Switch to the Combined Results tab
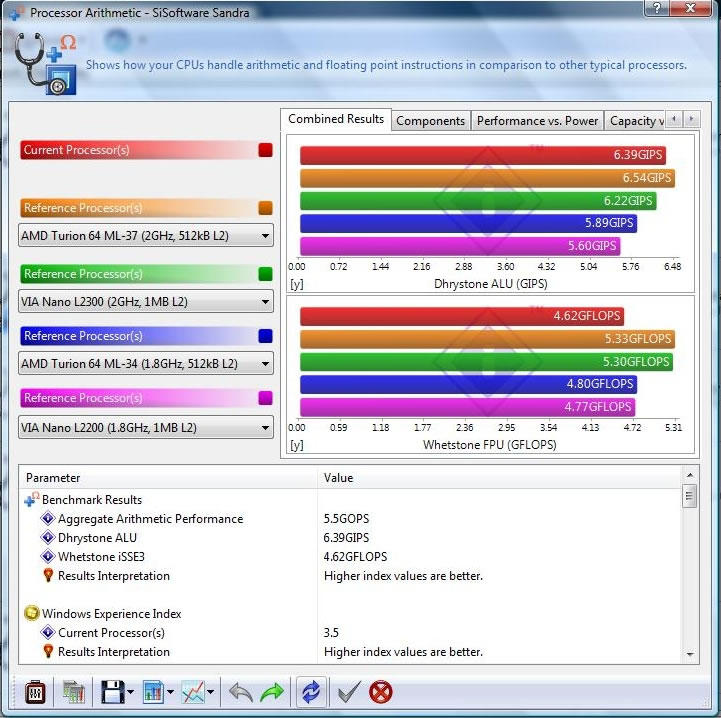721x718 pixels. [x=336, y=119]
